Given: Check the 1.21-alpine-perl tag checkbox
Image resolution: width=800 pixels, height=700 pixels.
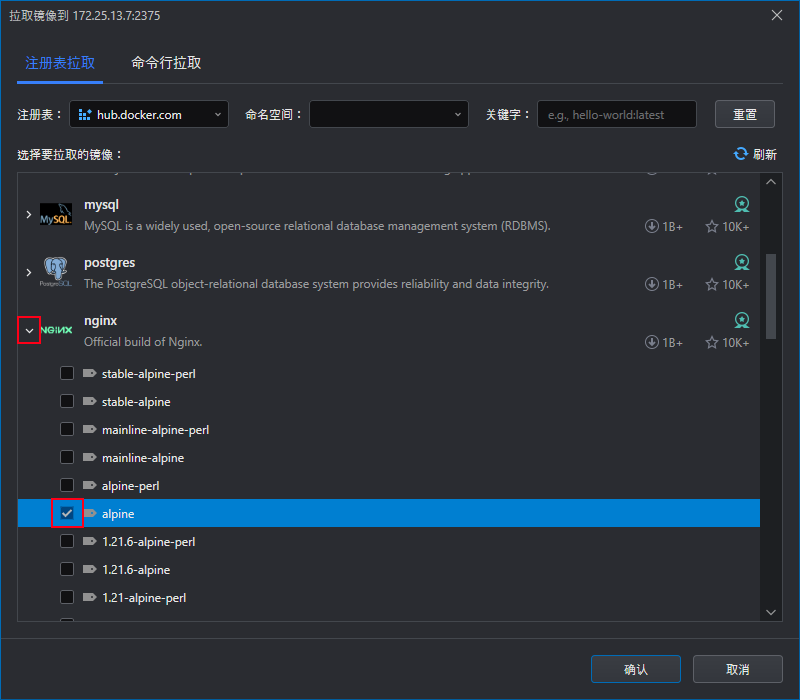Looking at the screenshot, I should click(x=67, y=597).
